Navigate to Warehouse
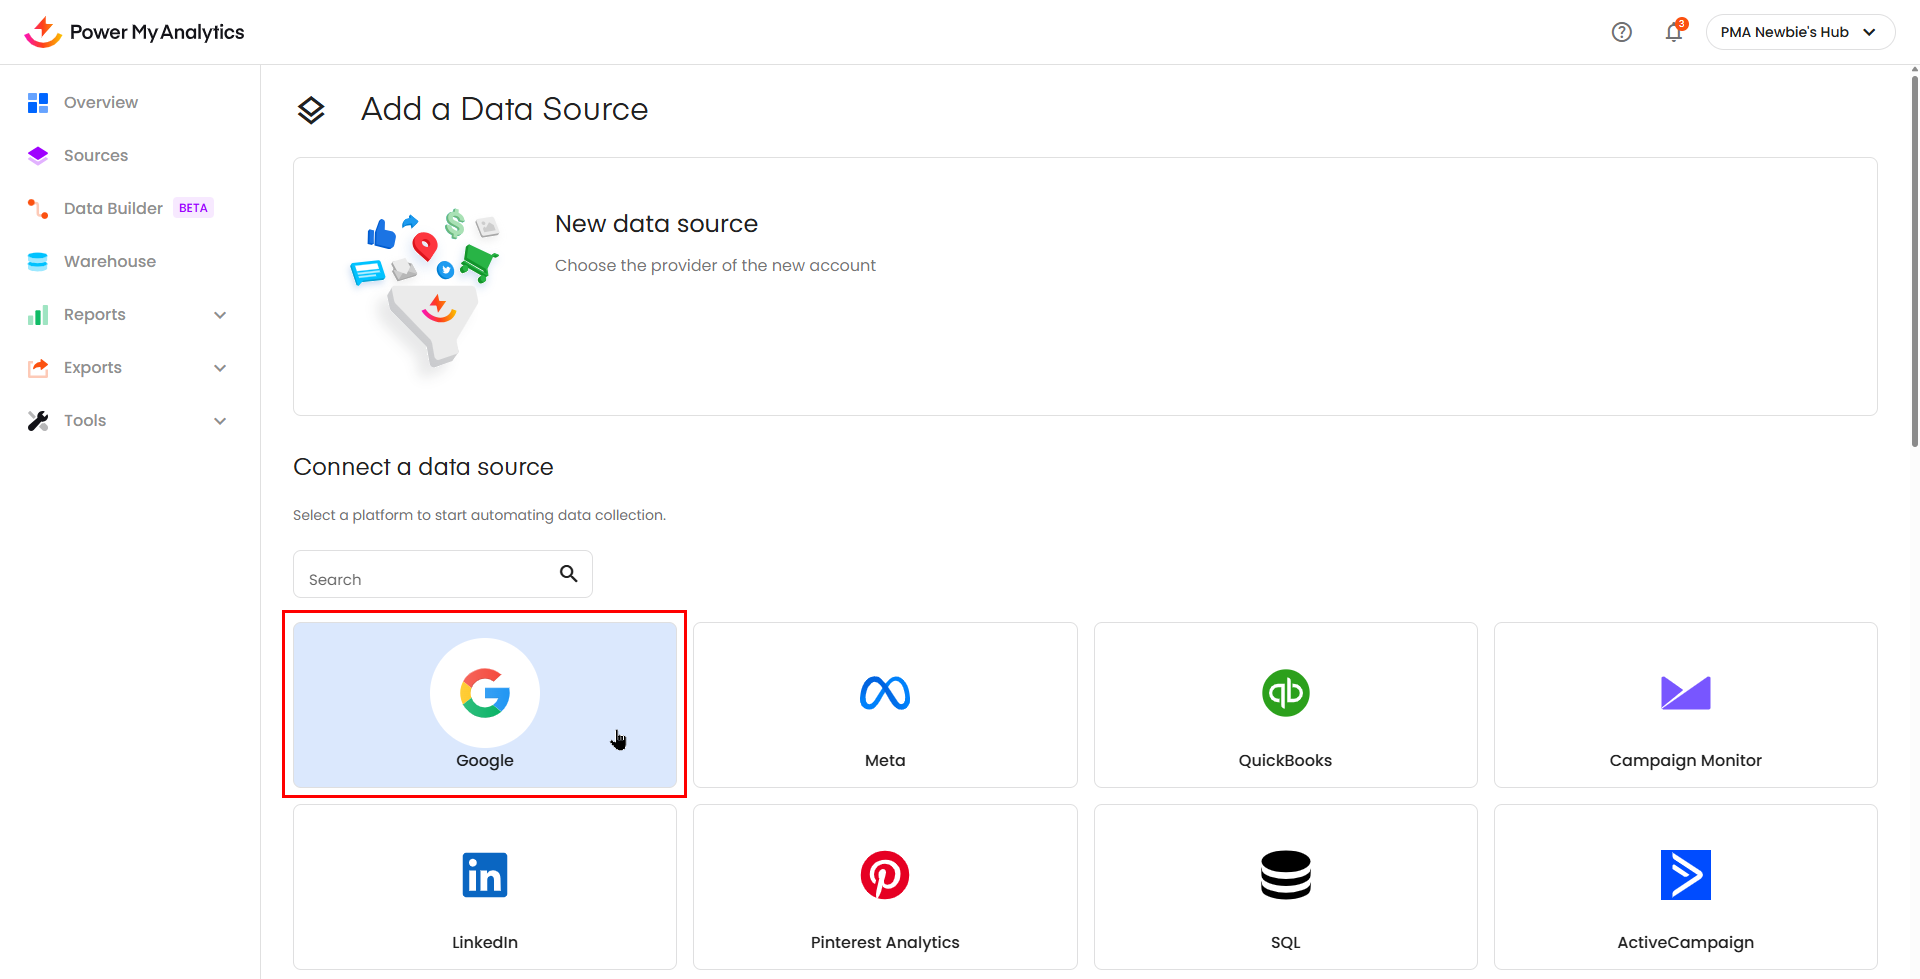1920x979 pixels. pyautogui.click(x=109, y=262)
